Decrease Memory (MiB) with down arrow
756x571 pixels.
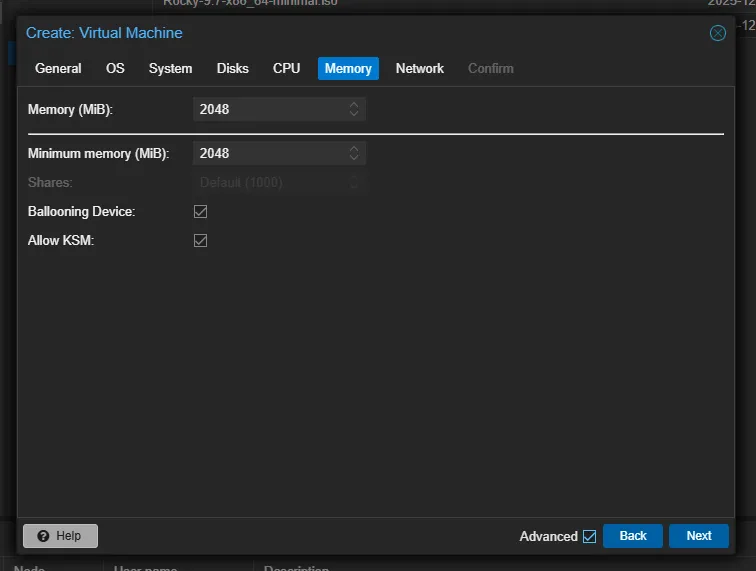[x=353, y=114]
